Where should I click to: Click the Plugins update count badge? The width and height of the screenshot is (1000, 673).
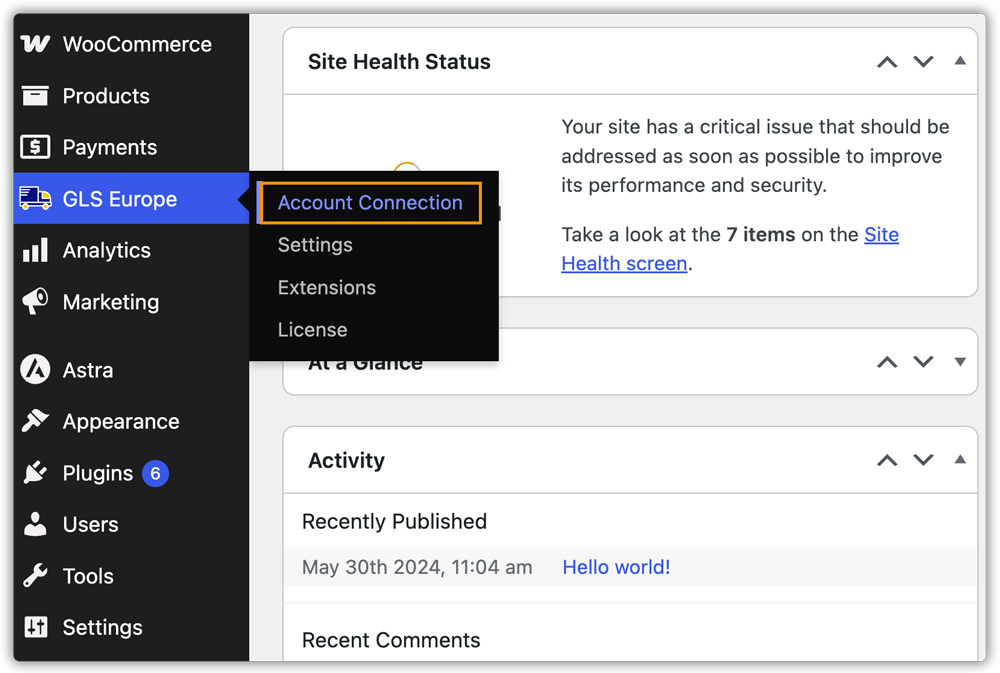155,473
